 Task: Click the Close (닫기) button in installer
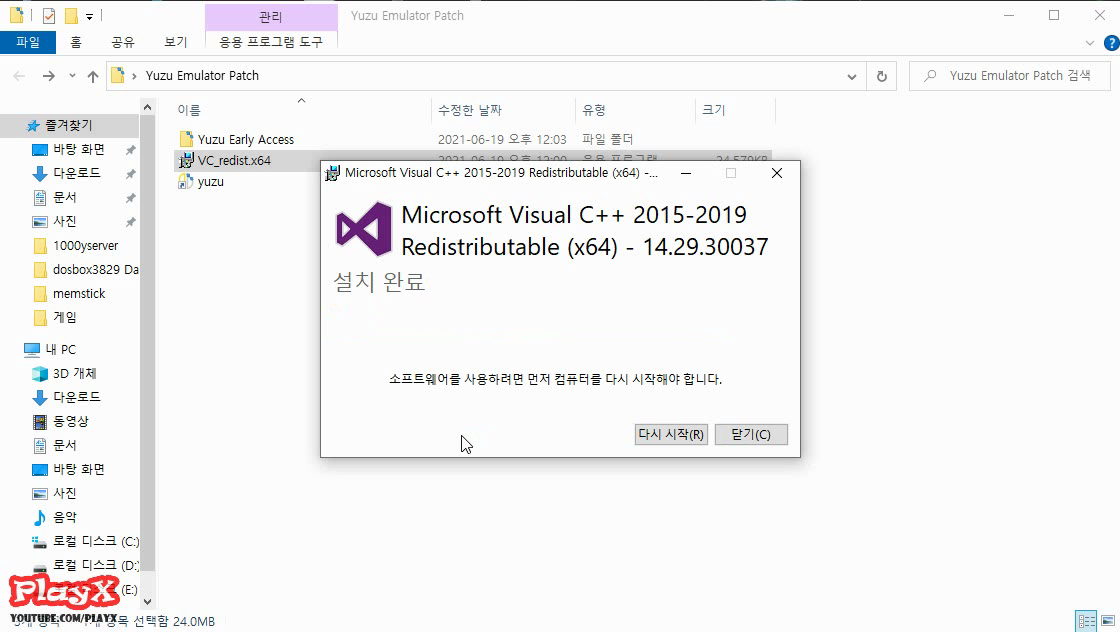(x=751, y=434)
